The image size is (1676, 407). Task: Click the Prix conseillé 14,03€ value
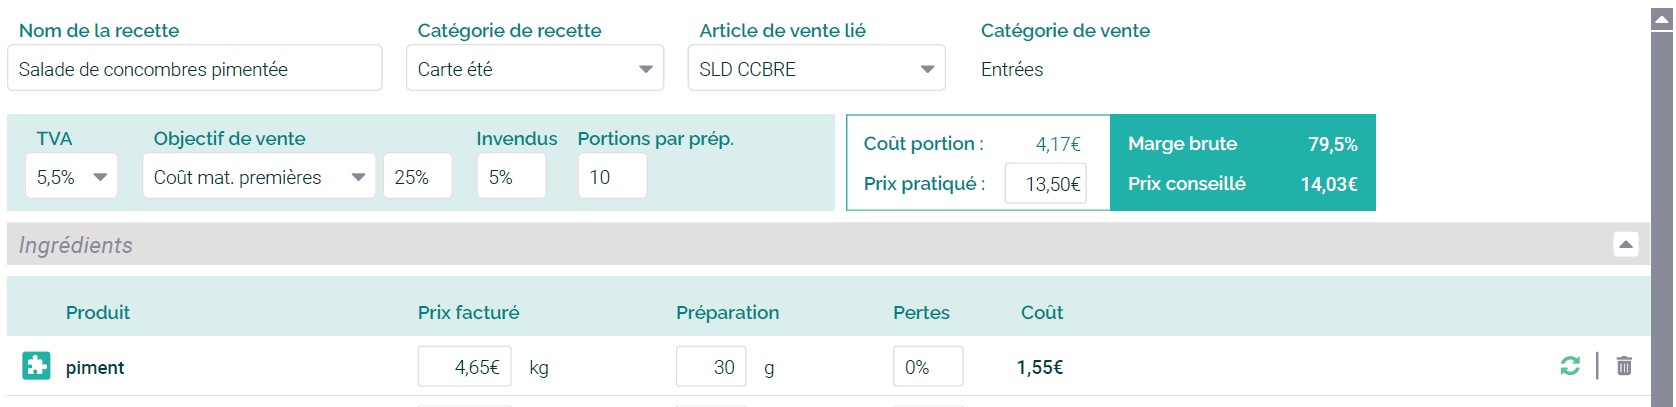1328,184
